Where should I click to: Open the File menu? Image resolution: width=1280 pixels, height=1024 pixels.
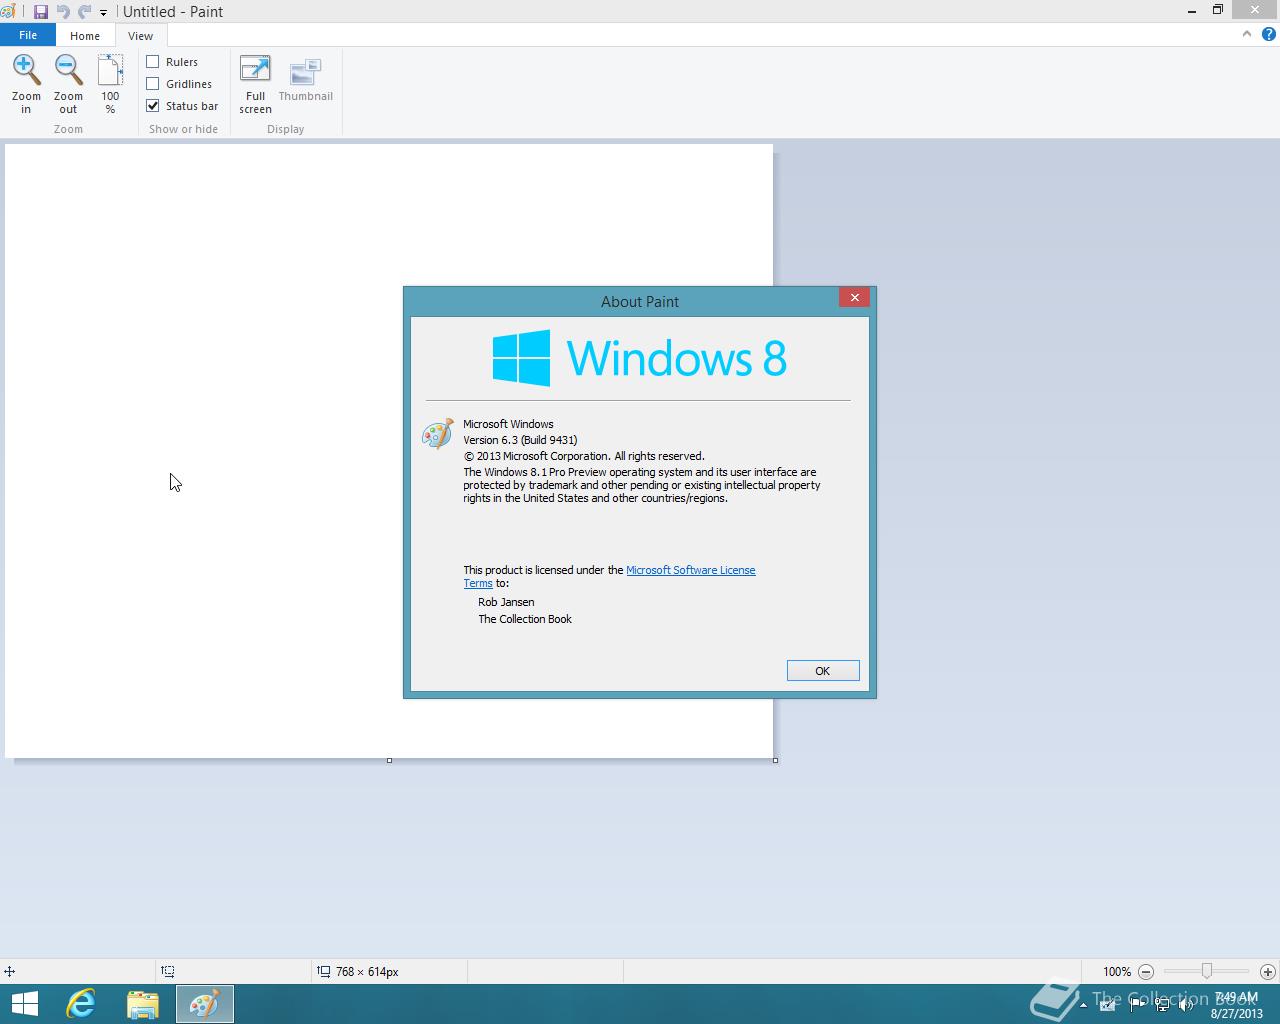28,35
